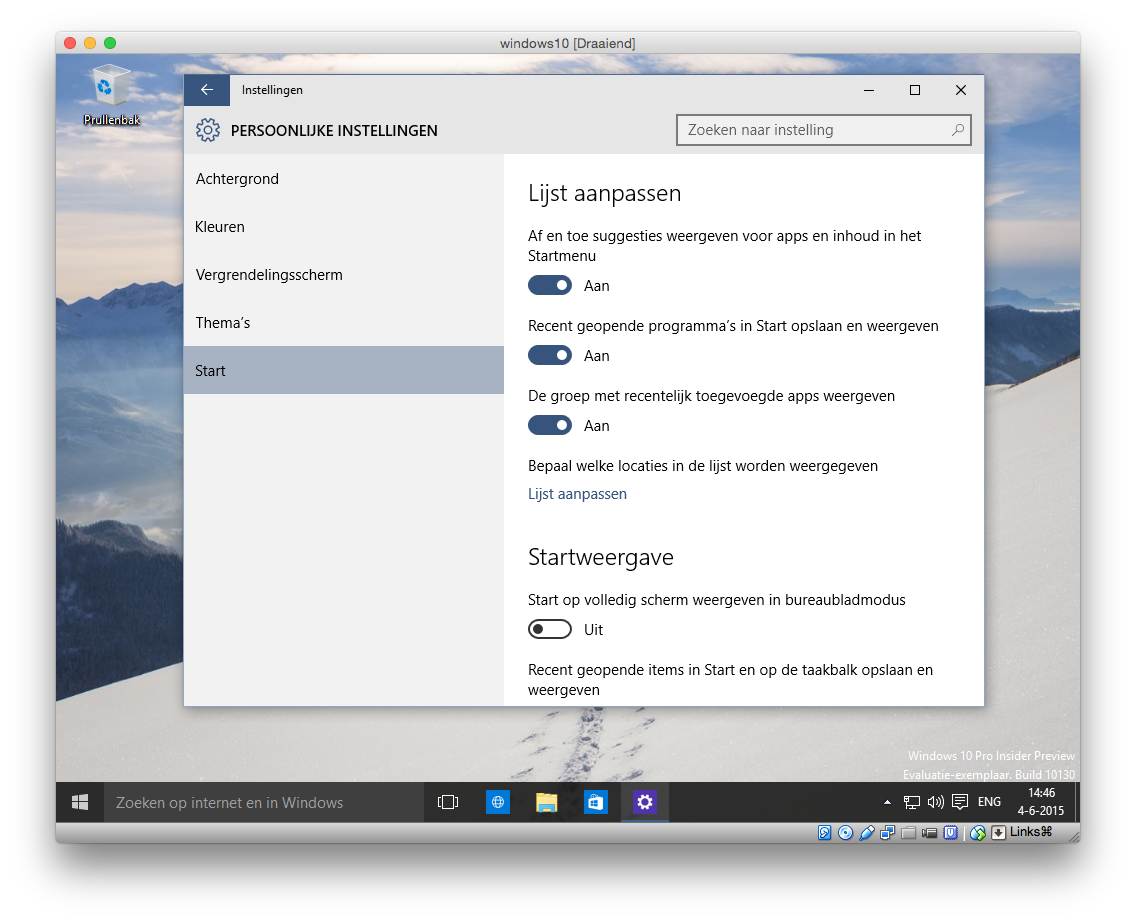Image resolution: width=1136 pixels, height=923 pixels.
Task: Select Achtergrond in the sidebar
Action: pyautogui.click(x=238, y=179)
